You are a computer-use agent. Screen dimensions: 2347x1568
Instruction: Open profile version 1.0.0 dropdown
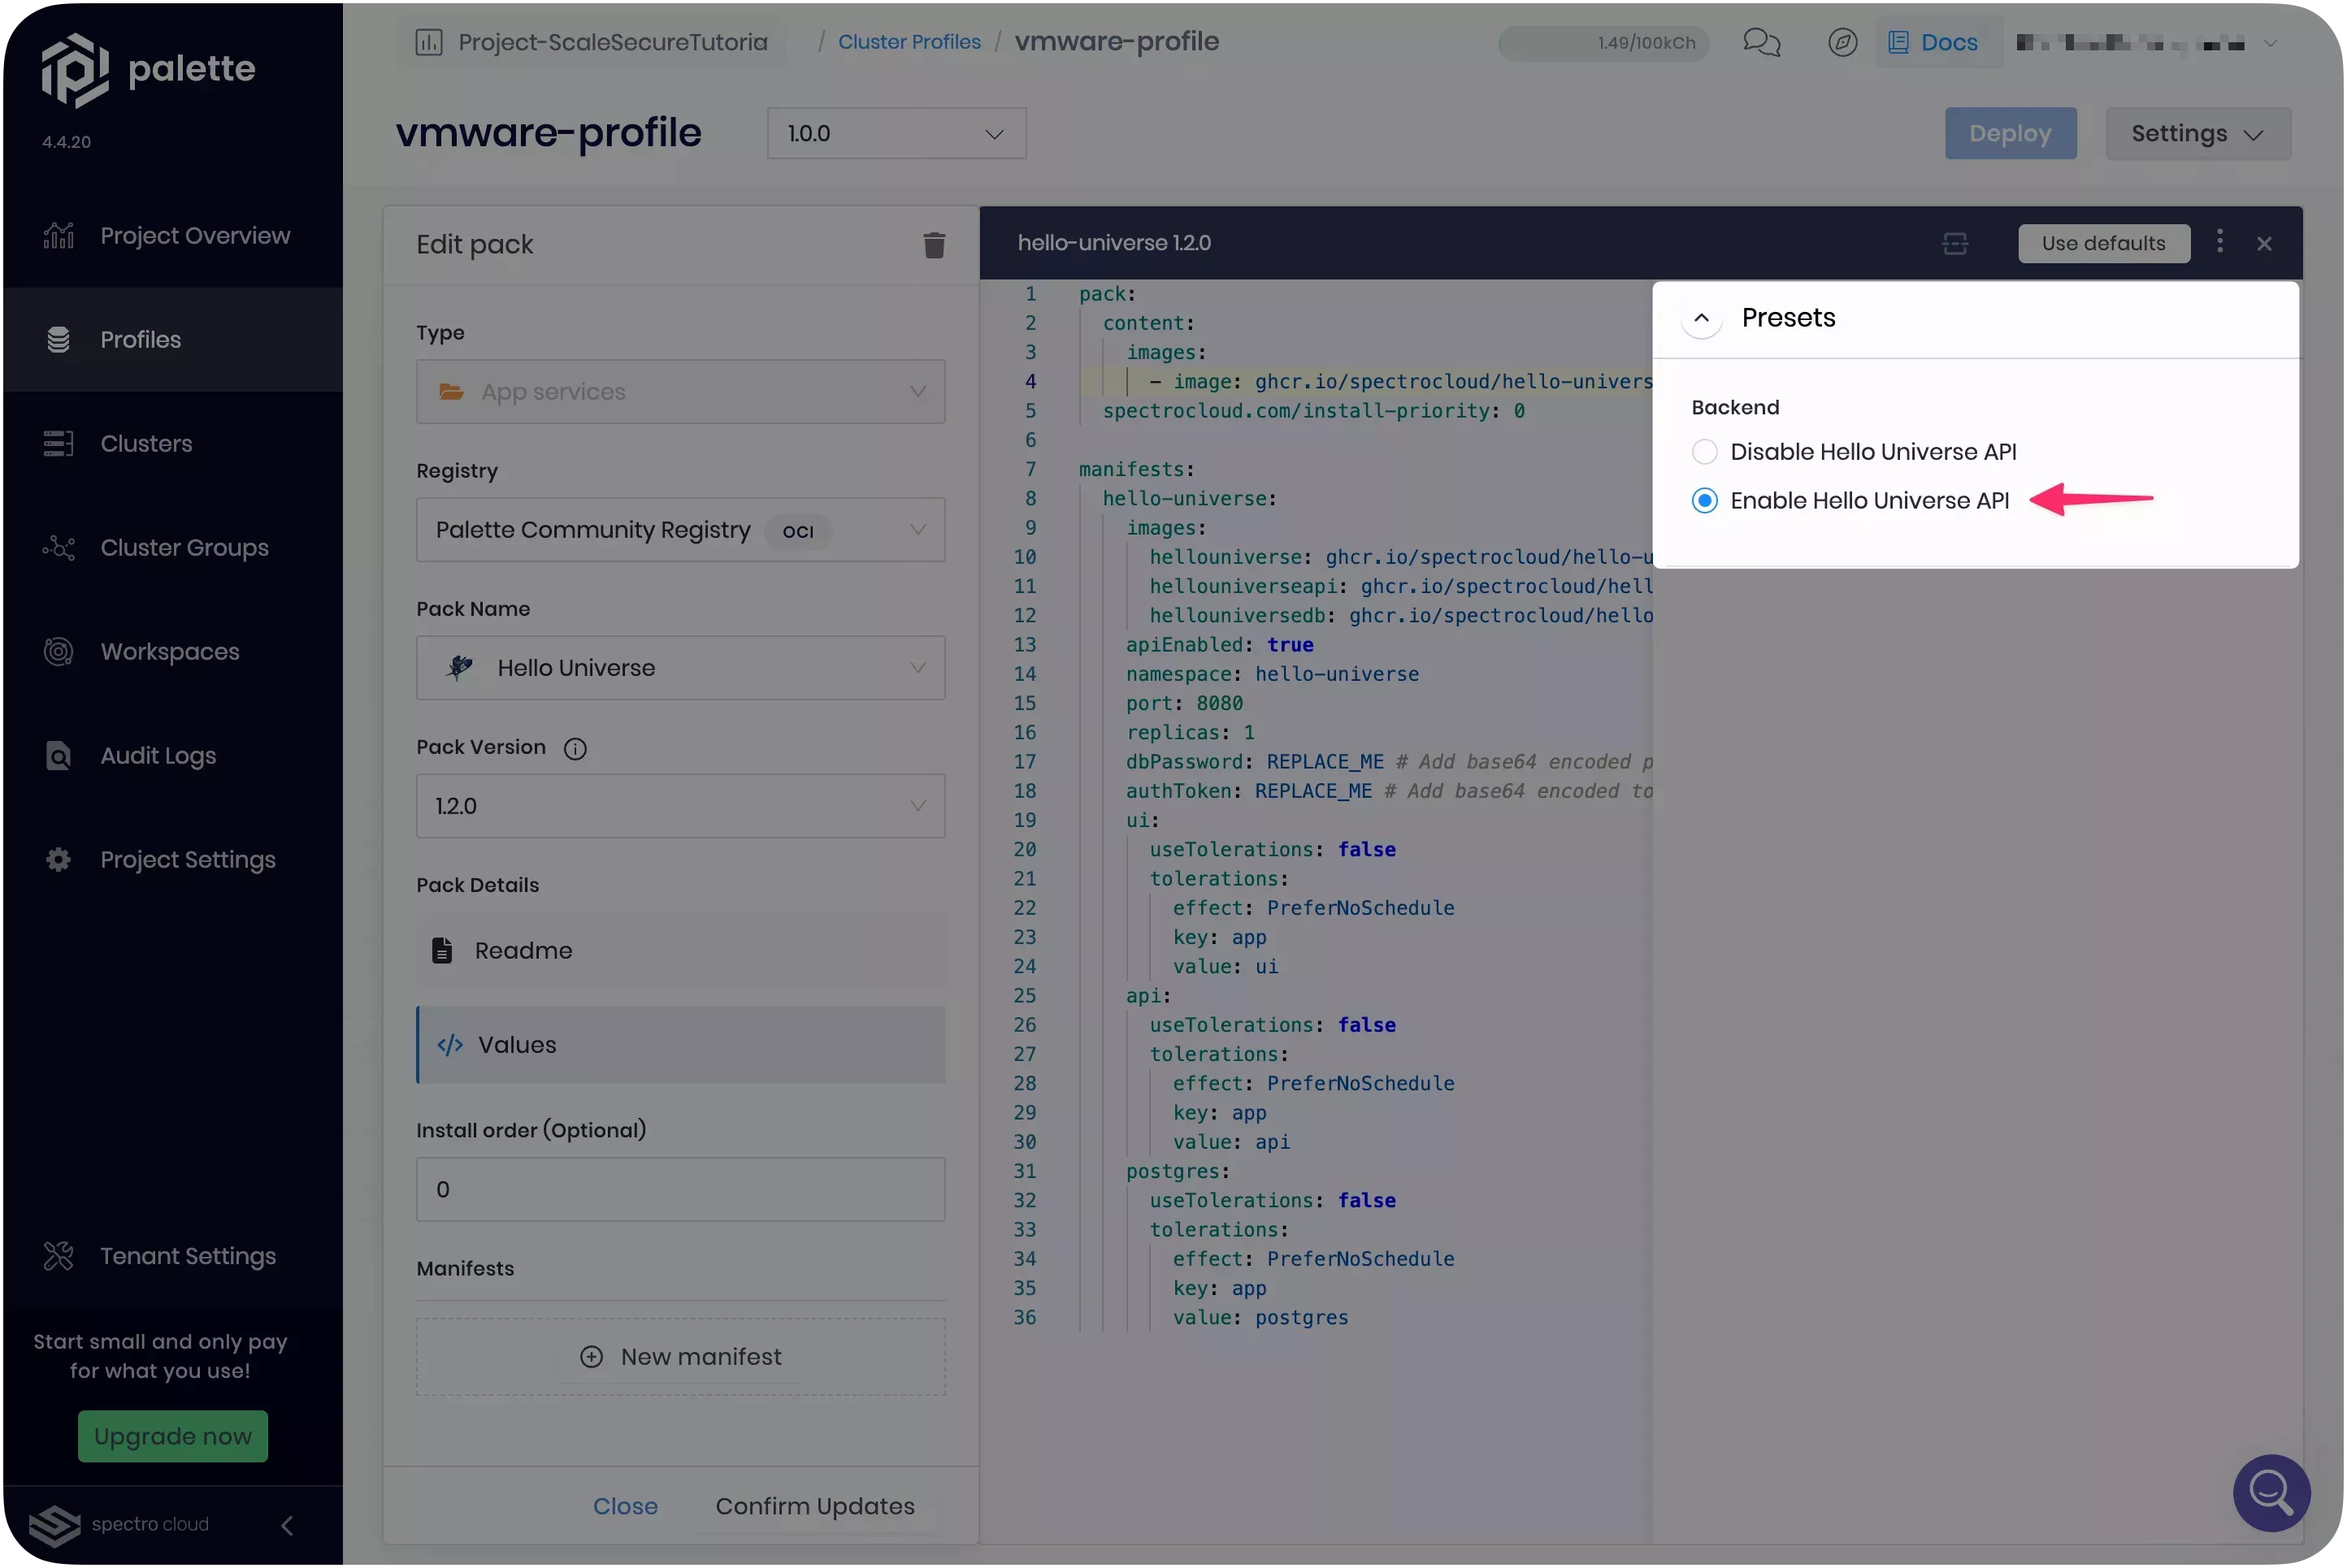pos(896,134)
